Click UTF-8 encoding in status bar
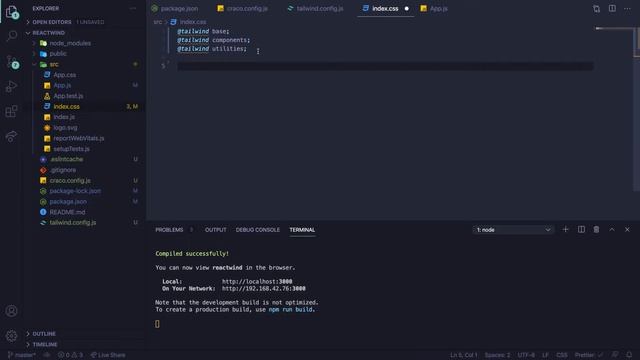The width and height of the screenshot is (640, 360). click(x=526, y=355)
